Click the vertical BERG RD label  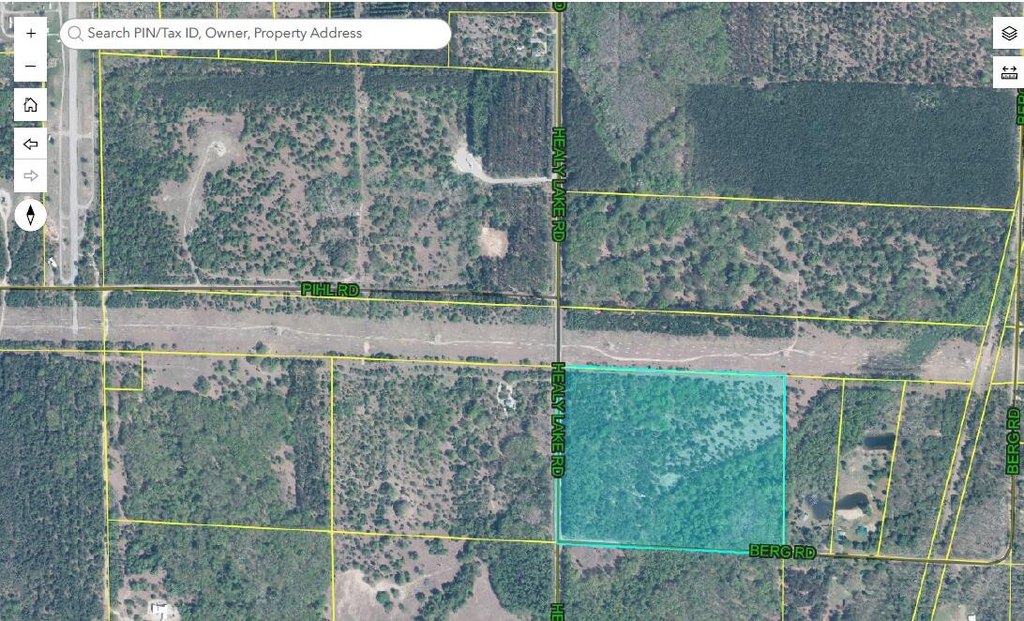coord(1013,441)
